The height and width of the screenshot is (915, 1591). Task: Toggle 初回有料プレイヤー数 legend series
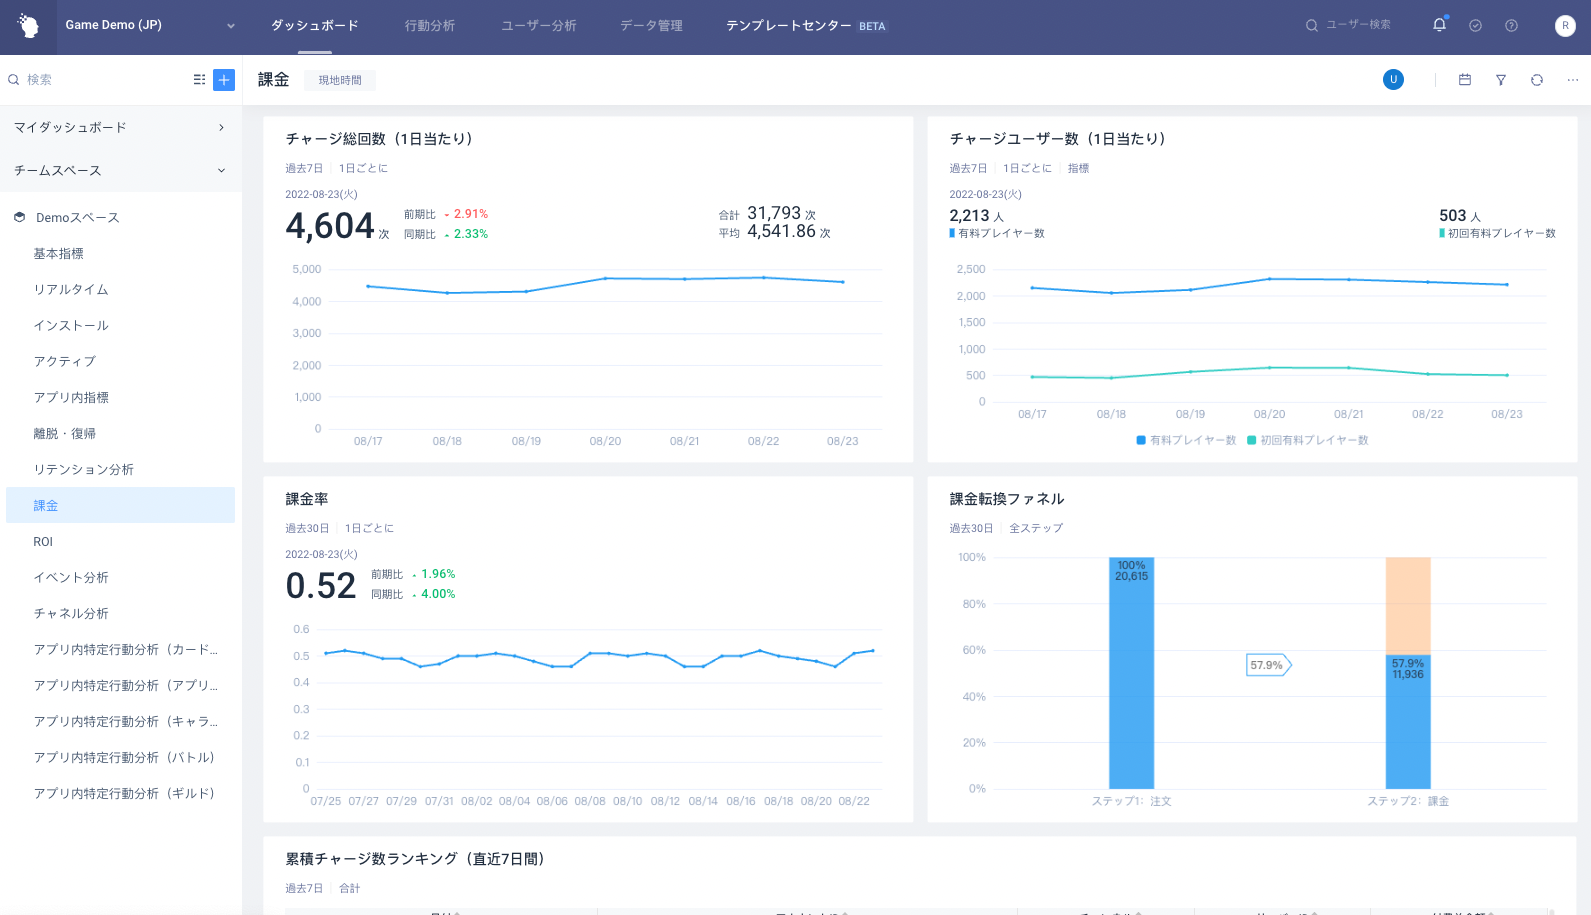(x=1308, y=441)
